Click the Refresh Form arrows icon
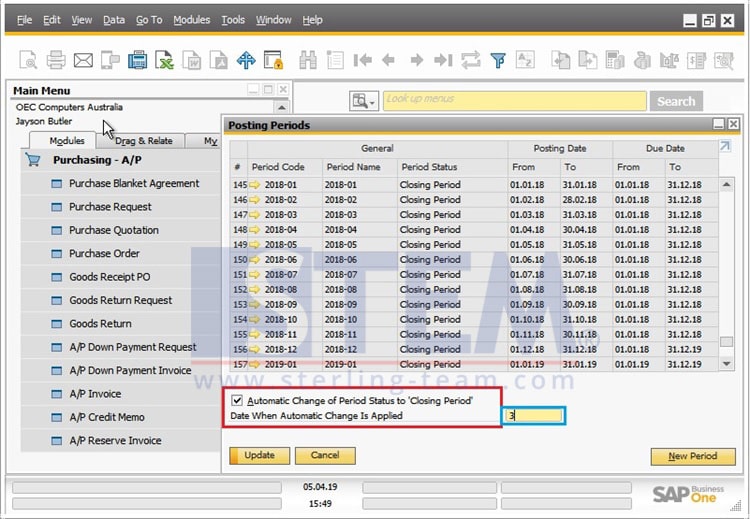The image size is (750, 519). point(471,60)
